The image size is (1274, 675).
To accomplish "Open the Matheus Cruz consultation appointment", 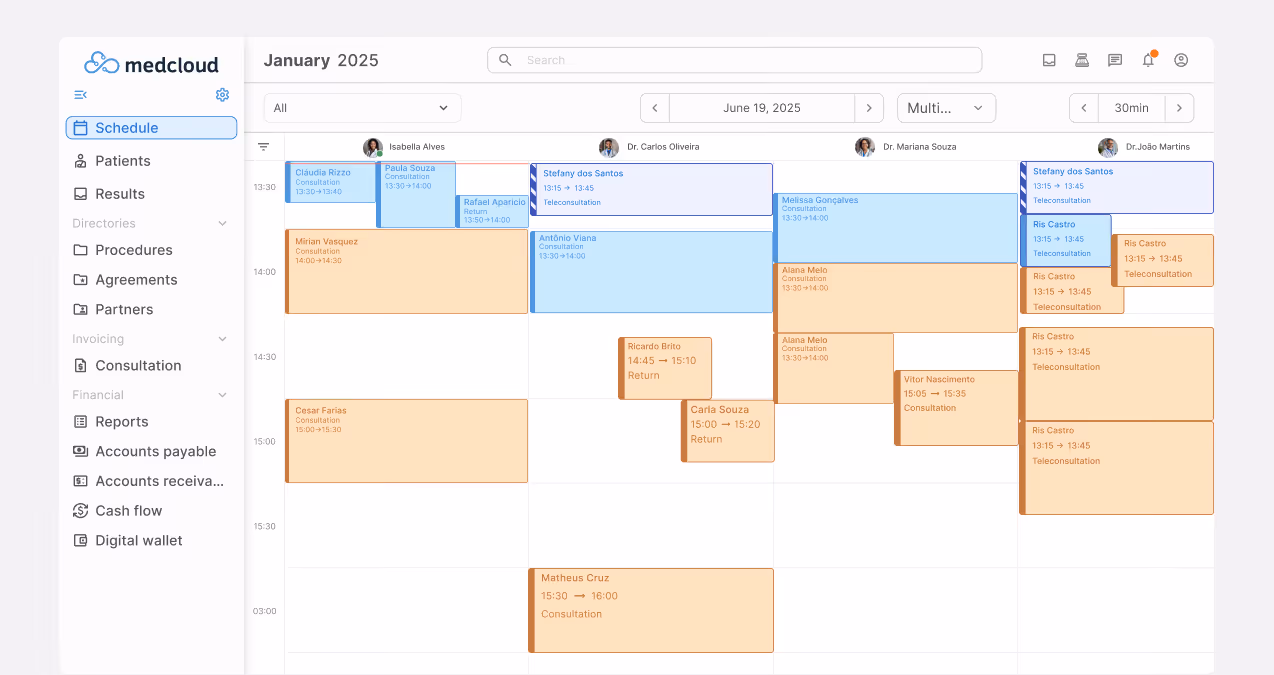I will point(650,610).
